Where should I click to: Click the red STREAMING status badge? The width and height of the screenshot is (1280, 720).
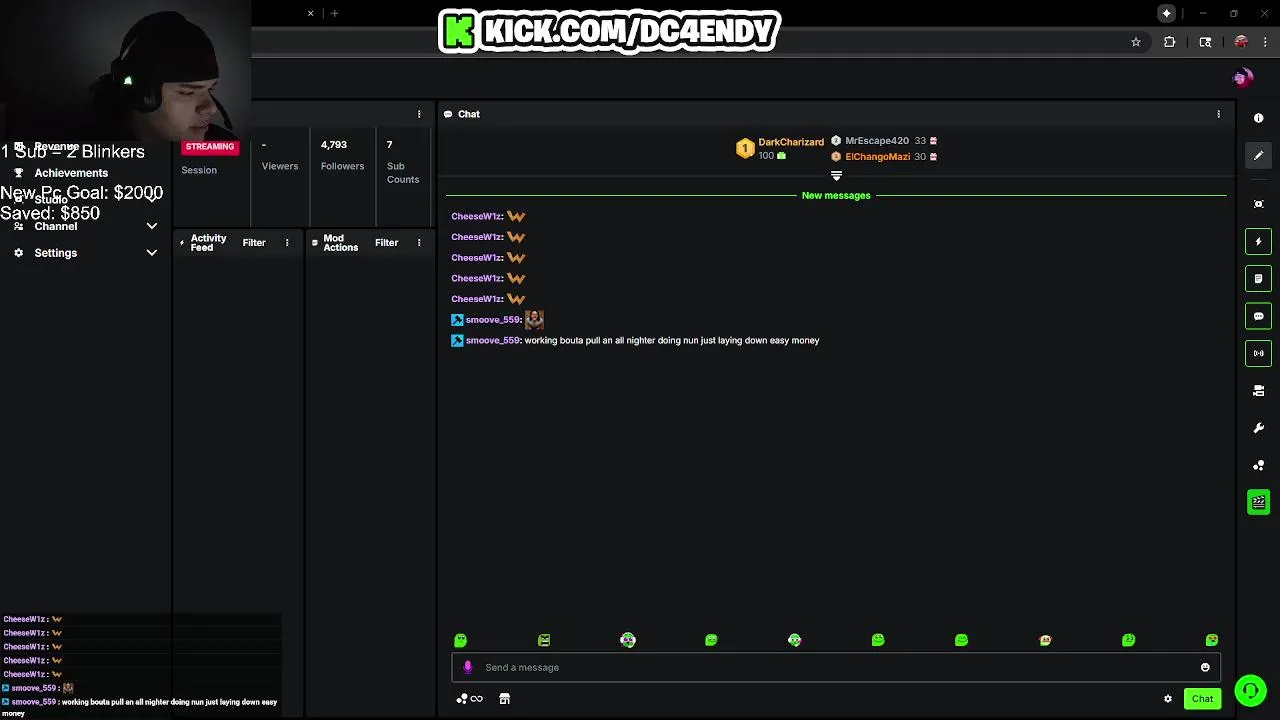[x=210, y=147]
